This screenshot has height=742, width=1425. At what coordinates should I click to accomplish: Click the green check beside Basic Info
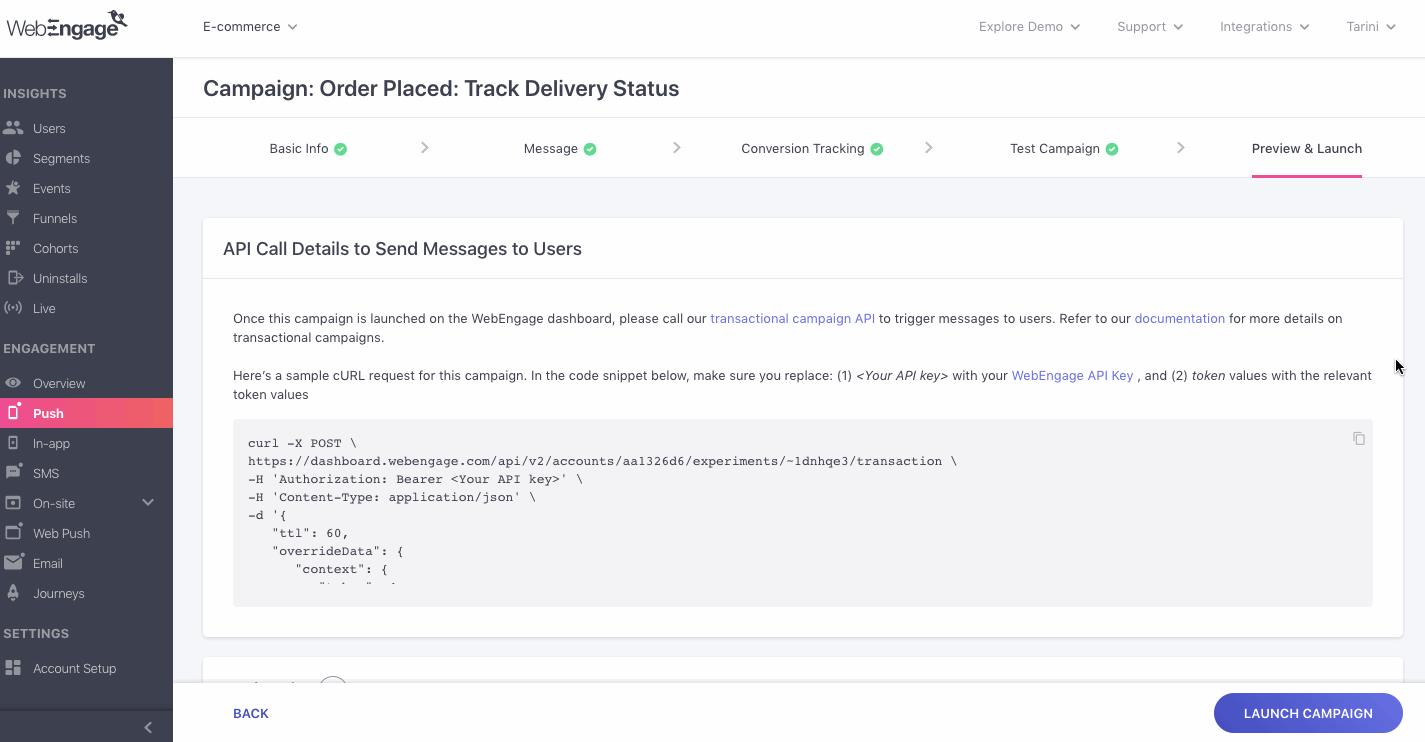pyautogui.click(x=340, y=149)
